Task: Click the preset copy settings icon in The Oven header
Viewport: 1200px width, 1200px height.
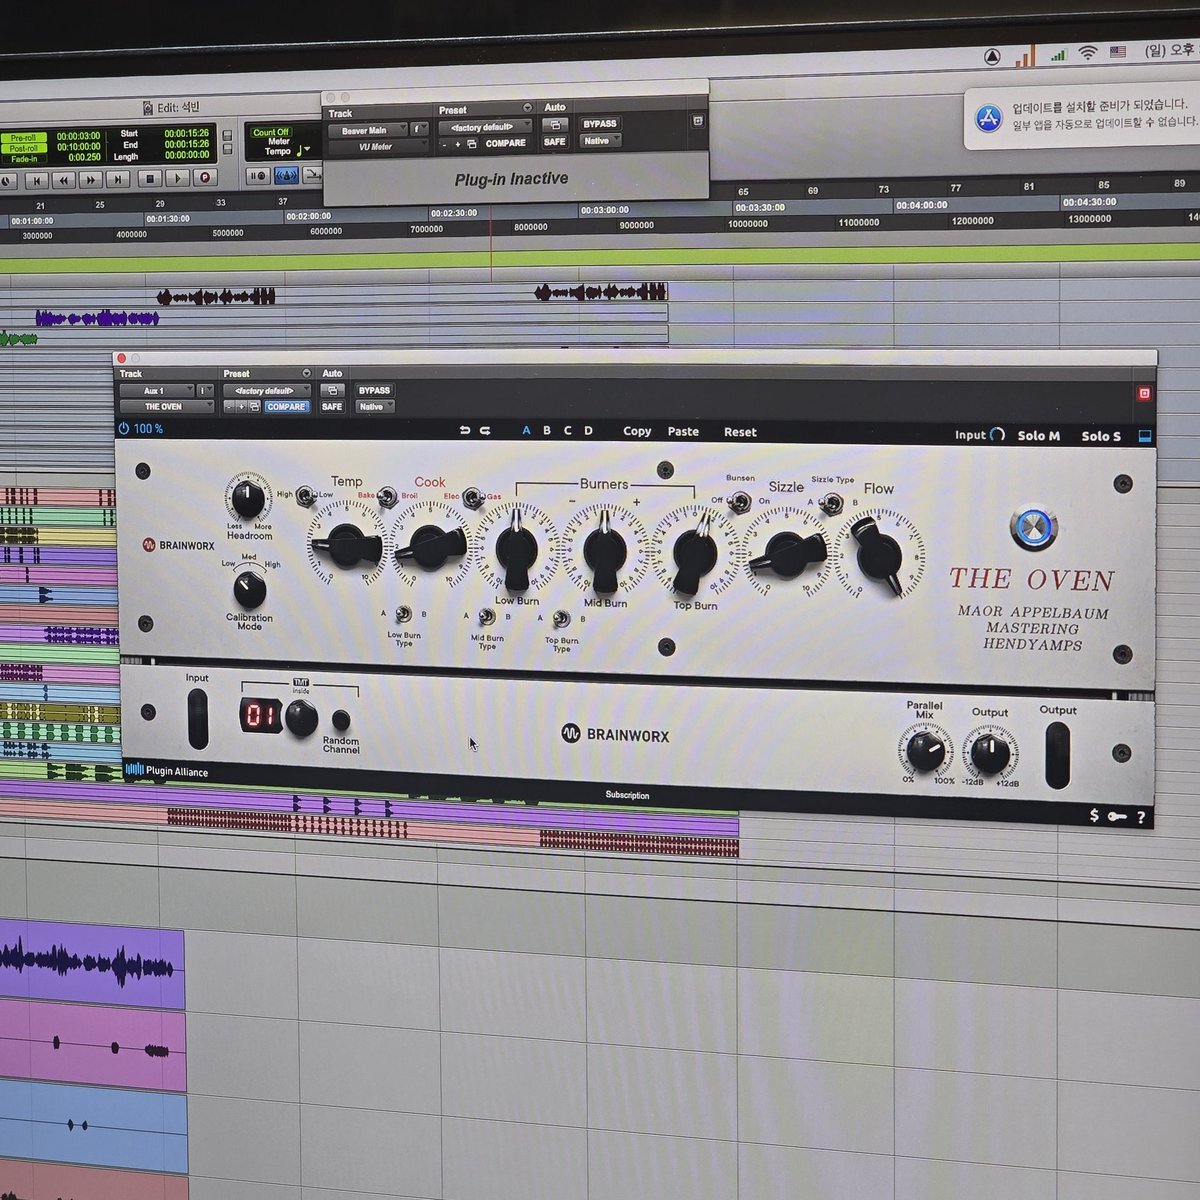Action: (x=255, y=407)
